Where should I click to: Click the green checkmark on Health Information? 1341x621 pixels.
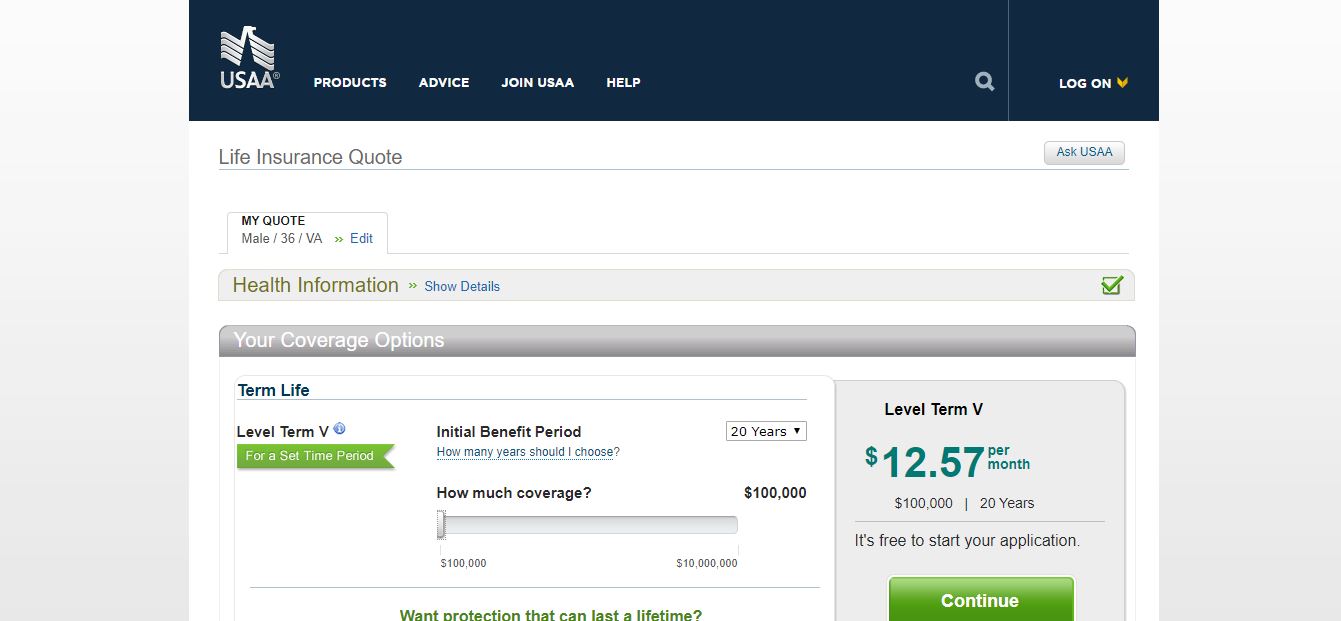point(1111,284)
